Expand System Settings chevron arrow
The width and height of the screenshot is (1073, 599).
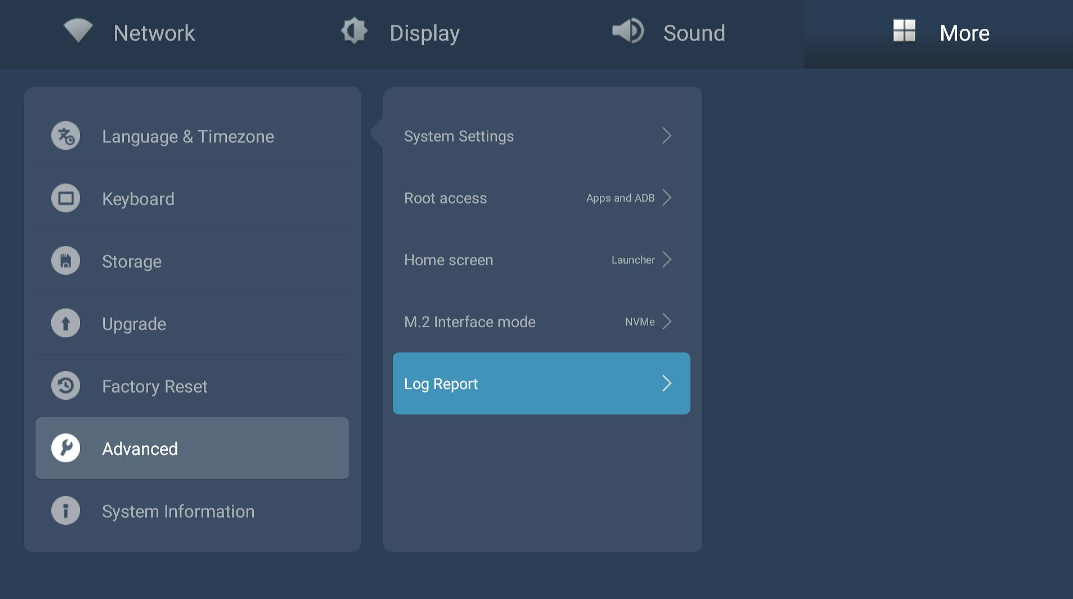[667, 136]
